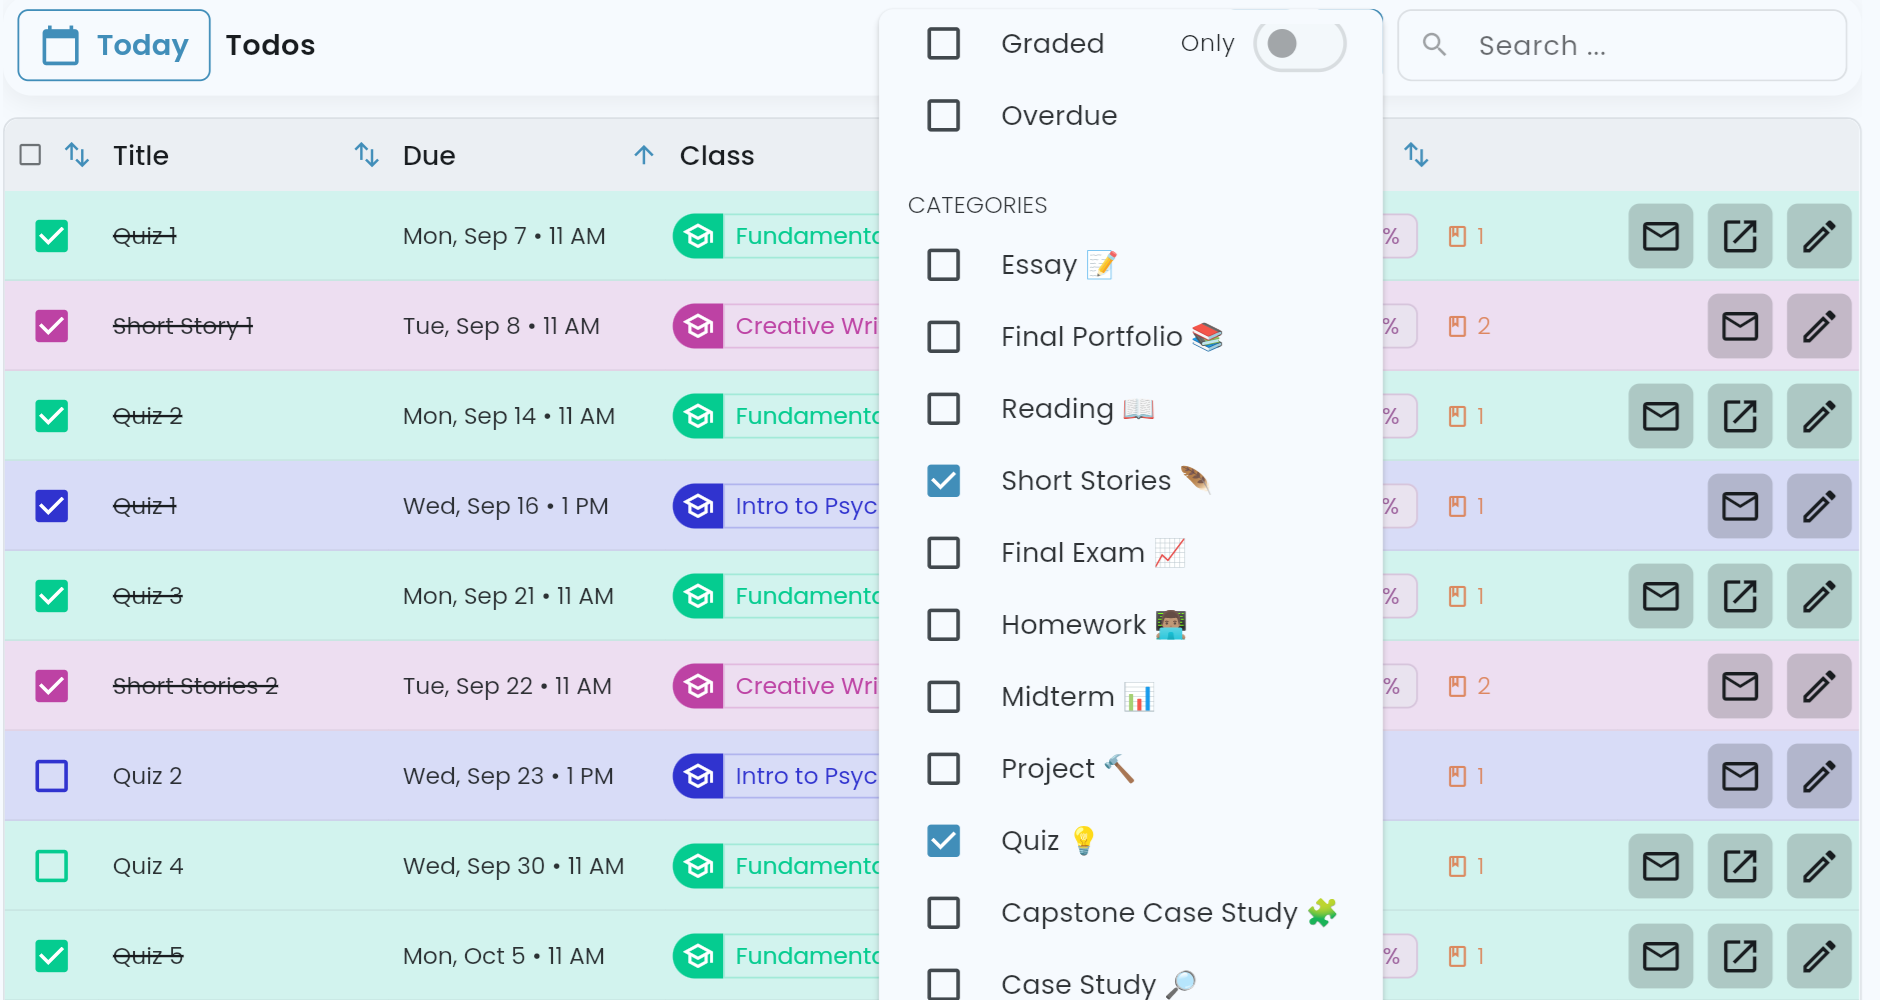Edit Short Story 1 with the pencil icon

pyautogui.click(x=1818, y=326)
